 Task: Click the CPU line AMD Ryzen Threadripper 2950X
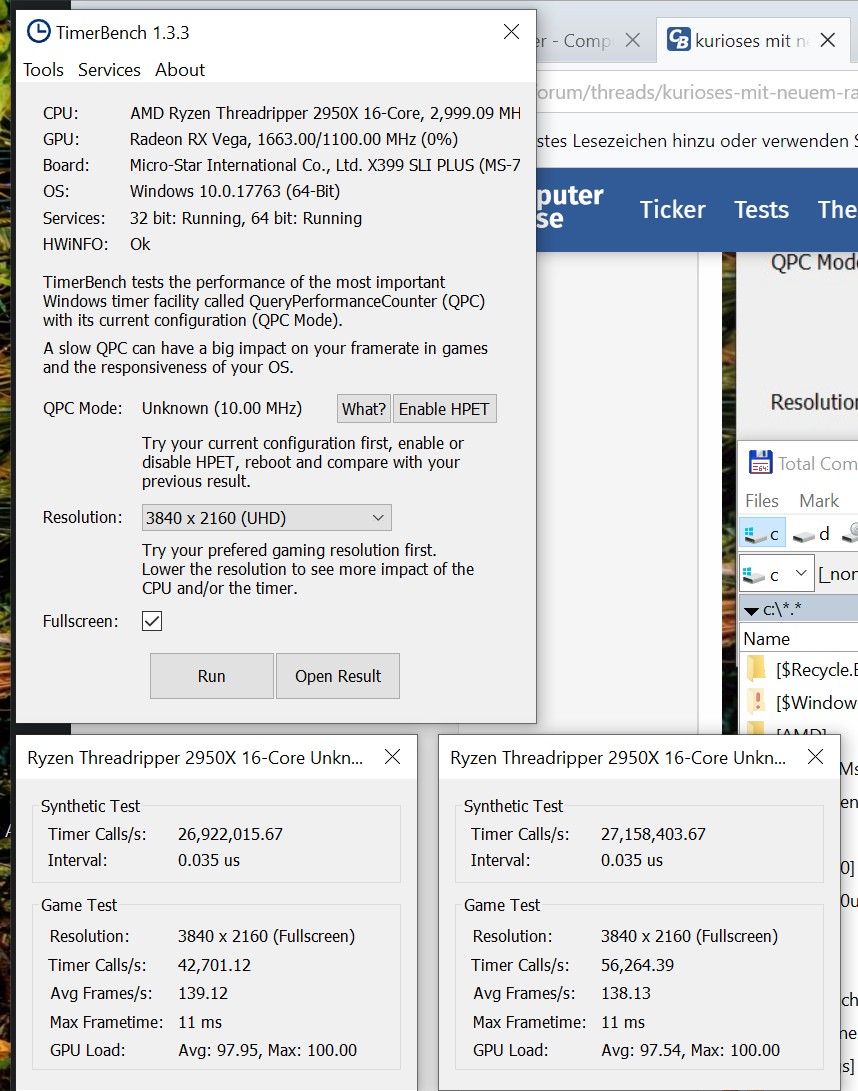coord(325,113)
